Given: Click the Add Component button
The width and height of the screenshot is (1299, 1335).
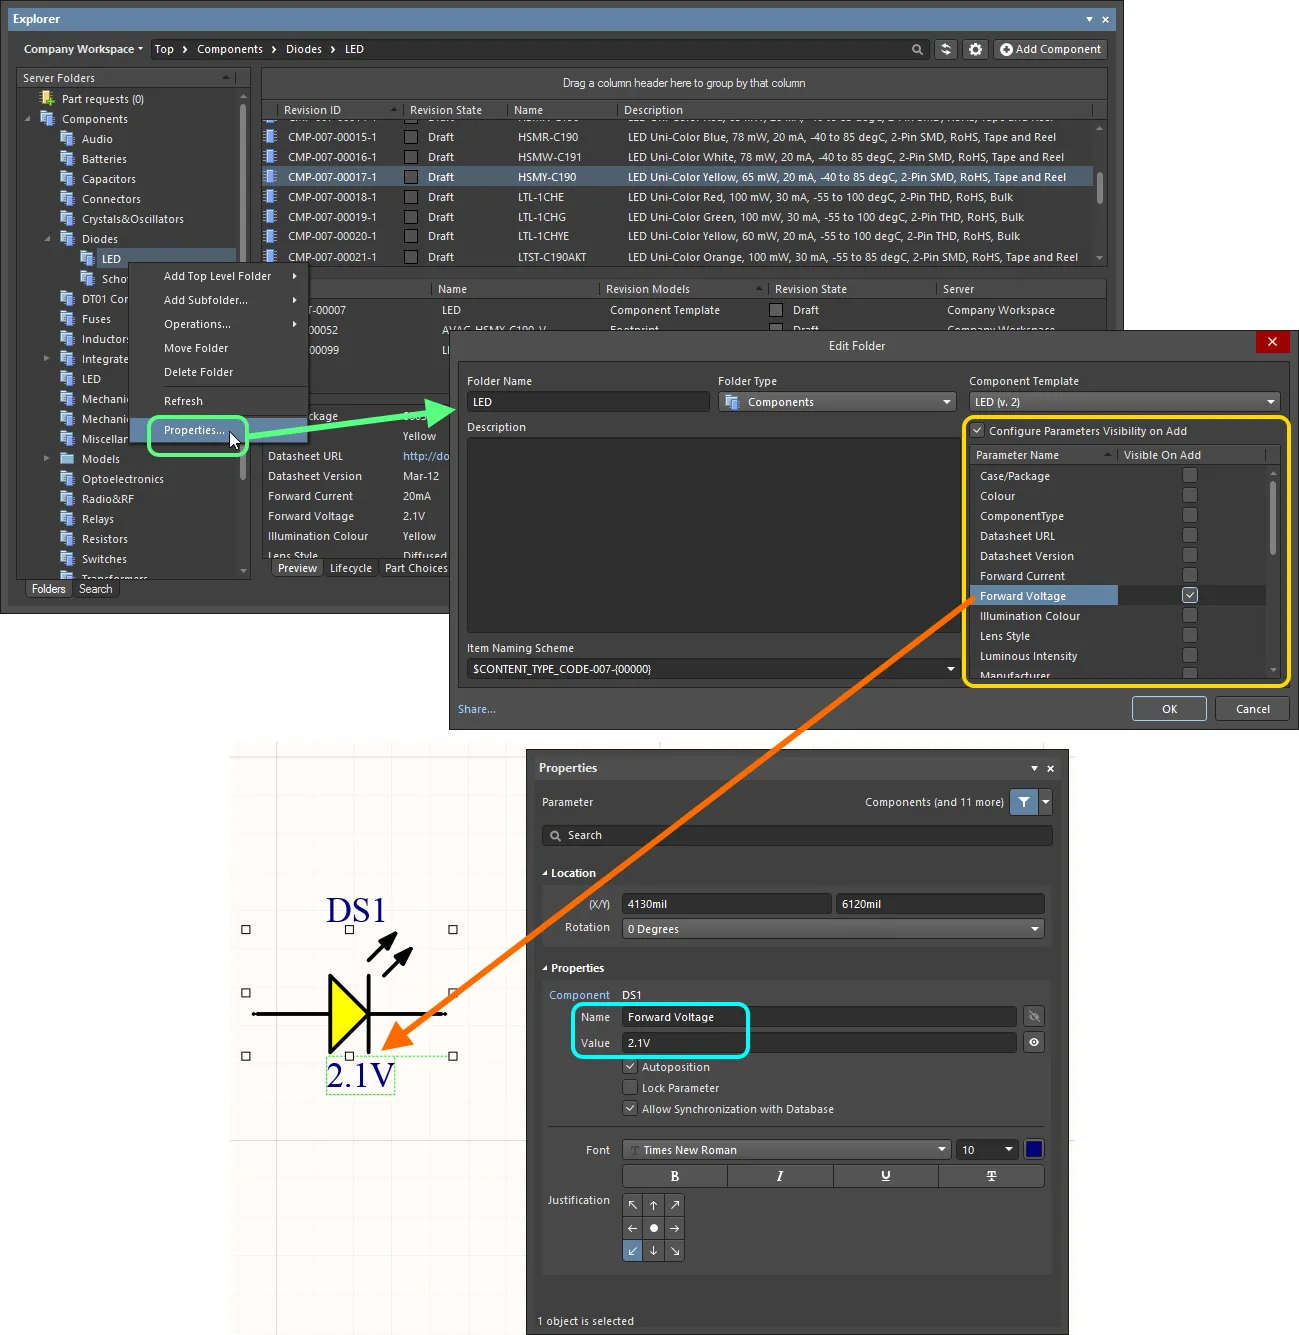Looking at the screenshot, I should pyautogui.click(x=1050, y=49).
